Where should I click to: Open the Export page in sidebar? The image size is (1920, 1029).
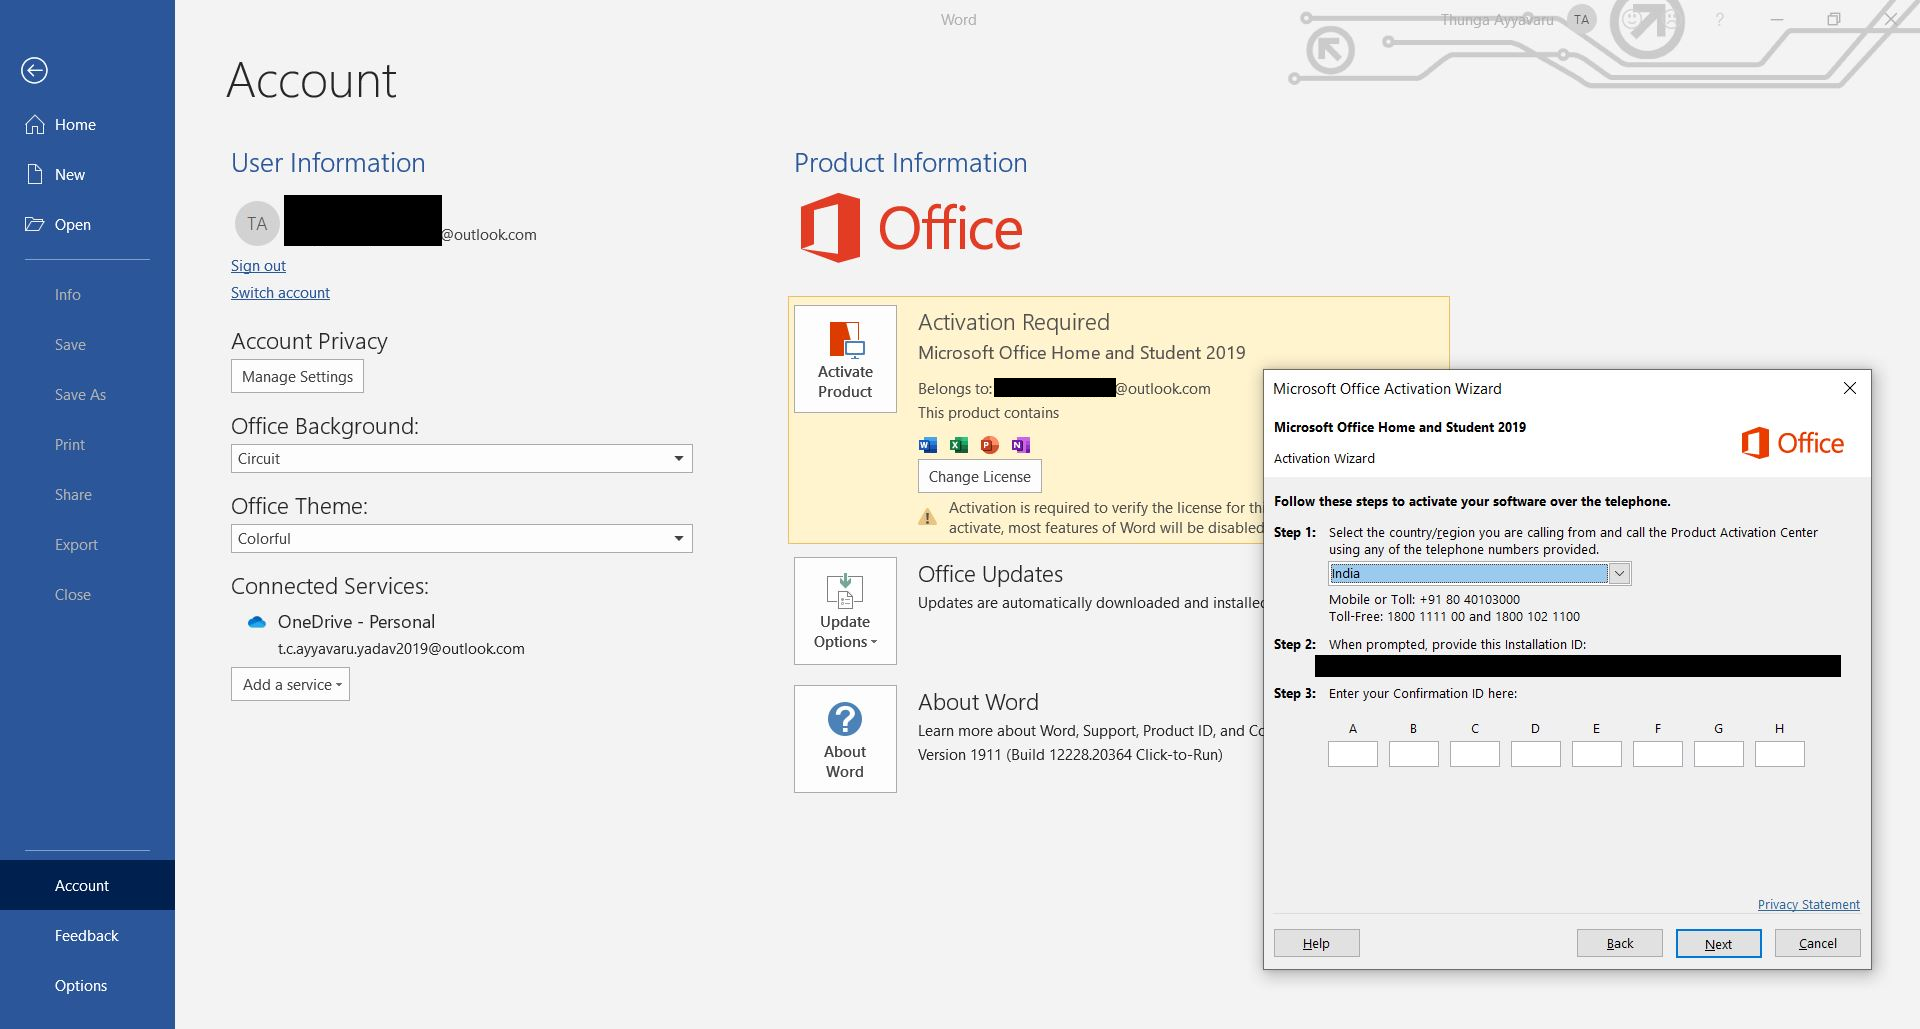click(x=76, y=544)
